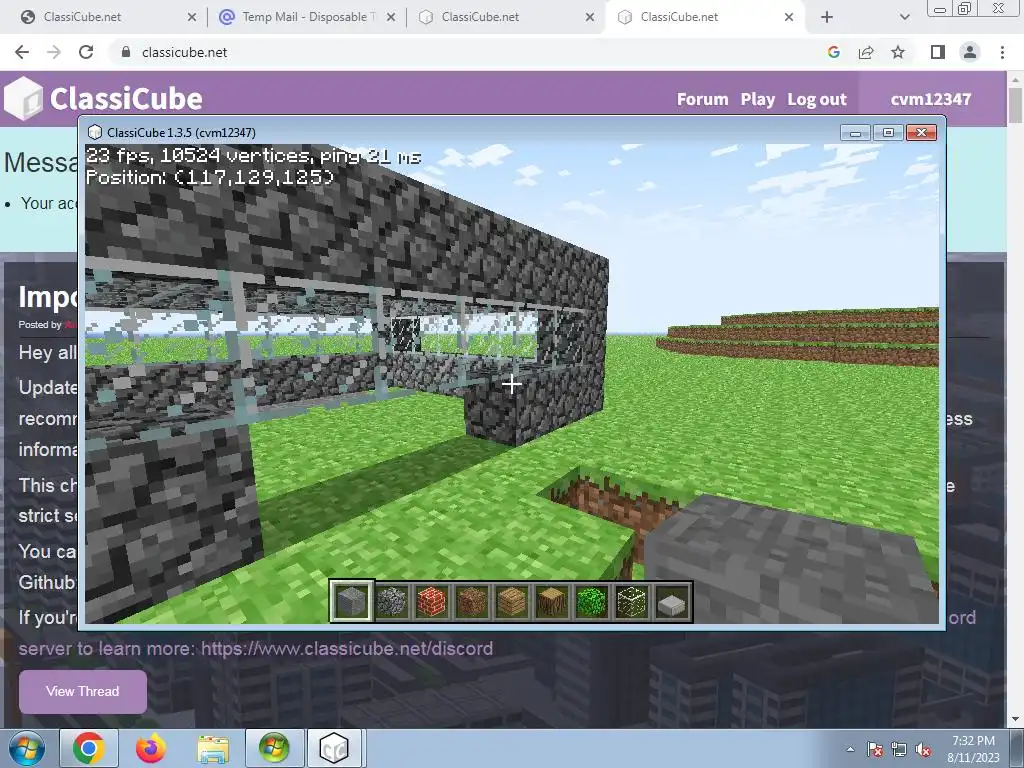
Task: Select the stone slab in hotbar
Action: tap(671, 601)
